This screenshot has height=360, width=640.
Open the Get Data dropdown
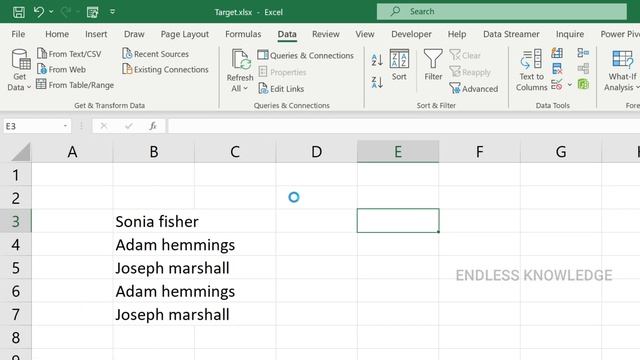(19, 70)
